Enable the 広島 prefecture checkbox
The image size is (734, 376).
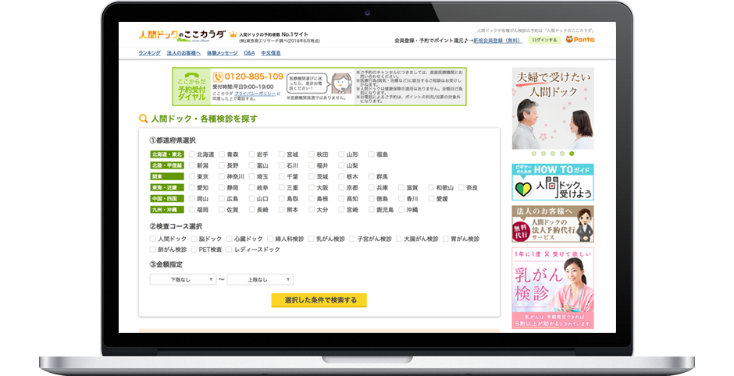[x=222, y=199]
